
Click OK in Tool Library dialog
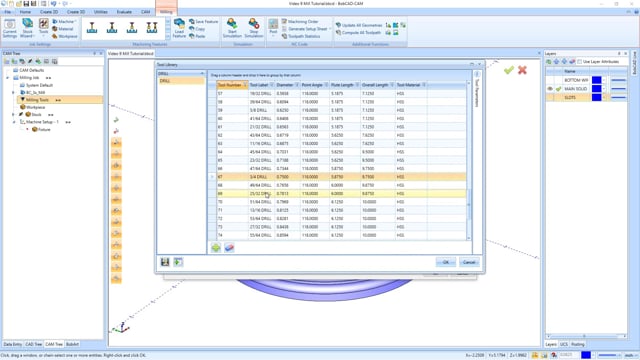tap(446, 262)
